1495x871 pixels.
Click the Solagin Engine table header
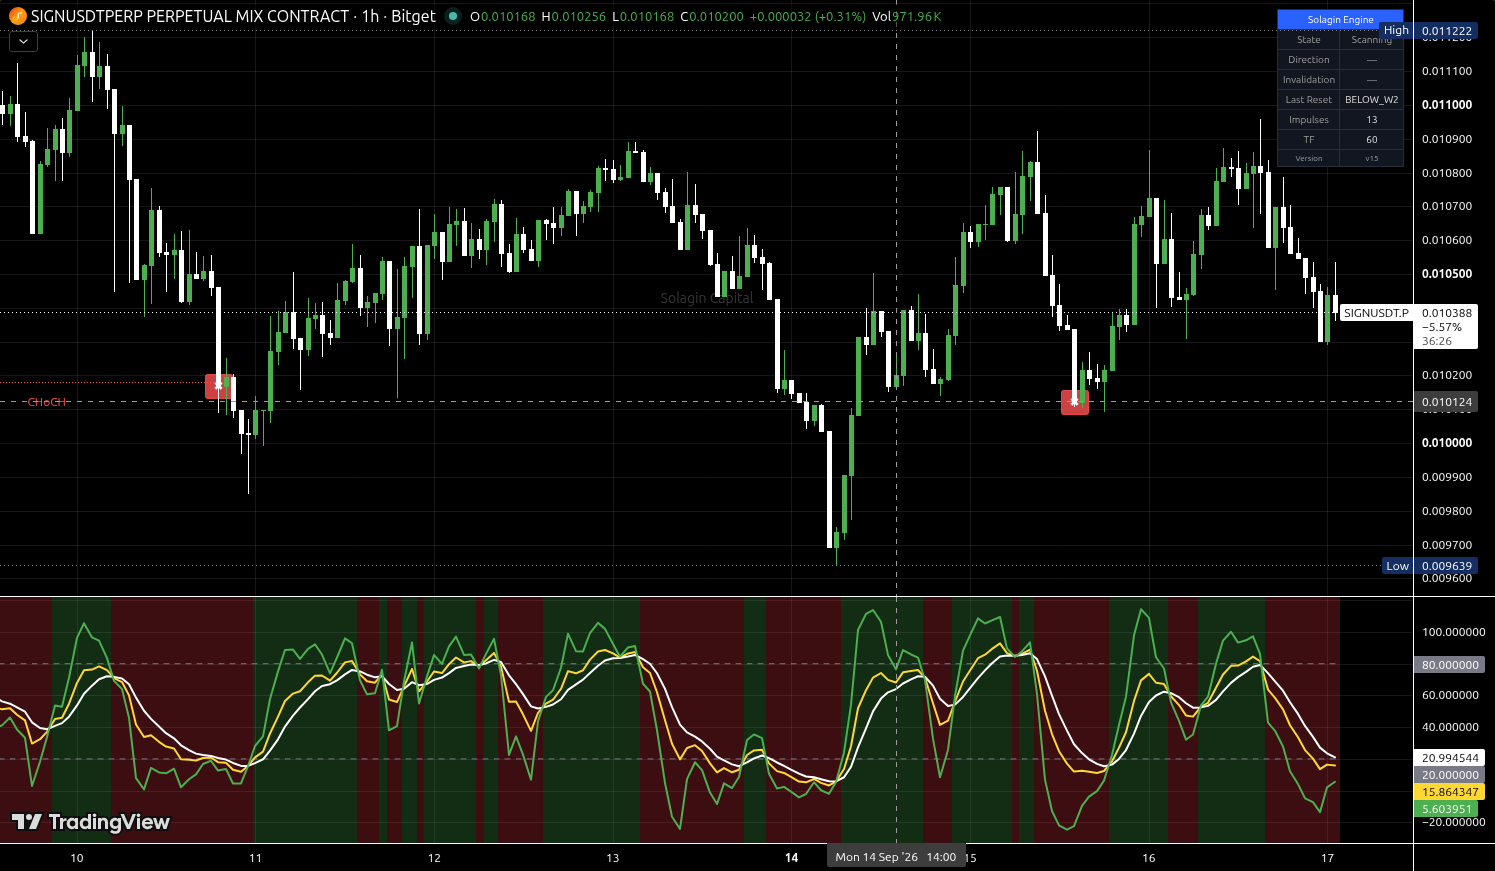(1340, 20)
